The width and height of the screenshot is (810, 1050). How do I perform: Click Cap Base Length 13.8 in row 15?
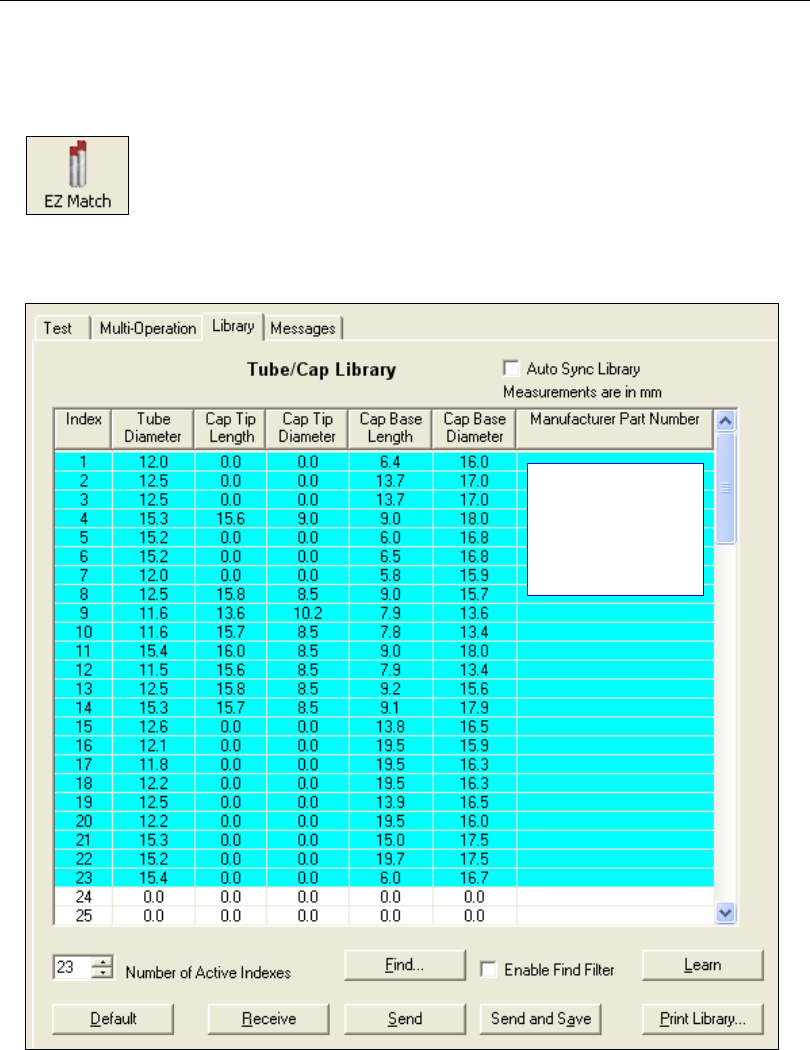(x=390, y=727)
